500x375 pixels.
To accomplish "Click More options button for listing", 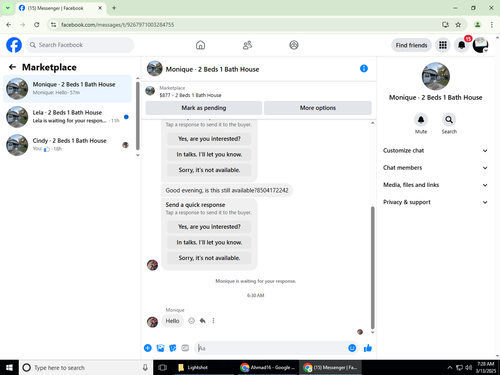I will tap(318, 108).
